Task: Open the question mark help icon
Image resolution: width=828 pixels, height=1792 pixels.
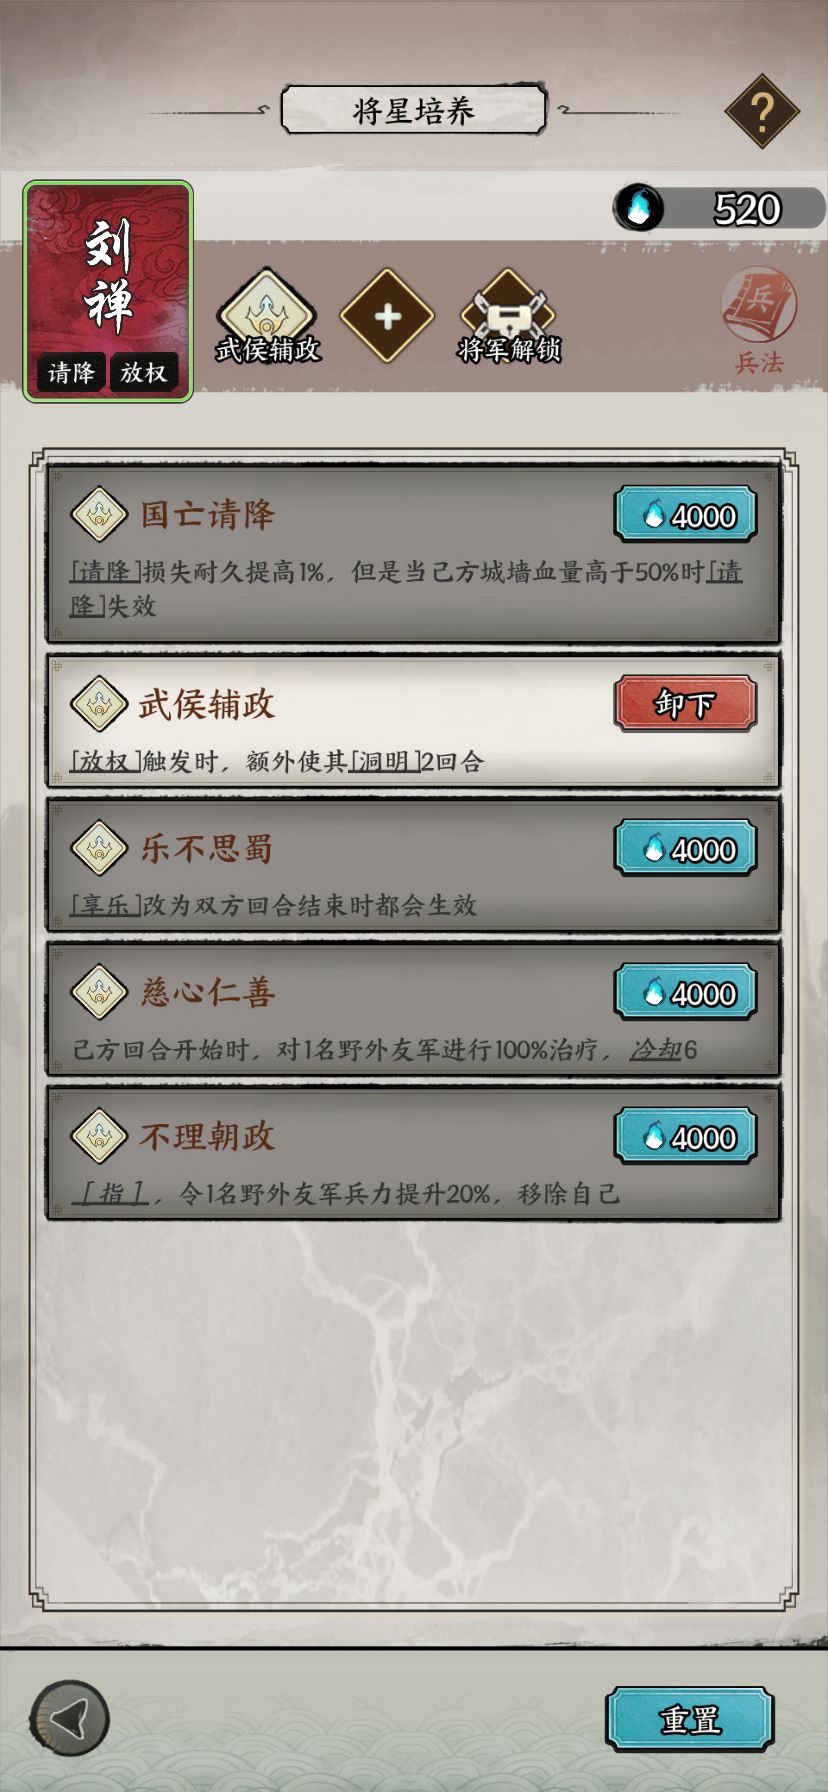Action: [762, 112]
